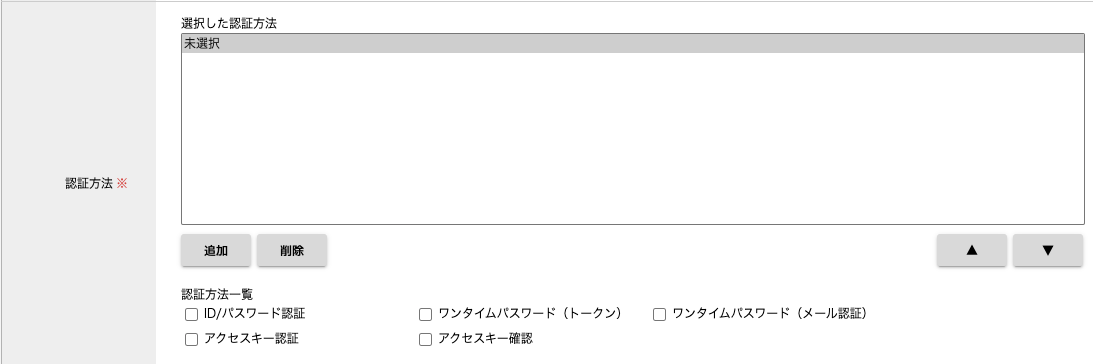This screenshot has width=1093, height=364.
Task: Click the 認証方法 field label in the left panel
Action: pos(89,184)
